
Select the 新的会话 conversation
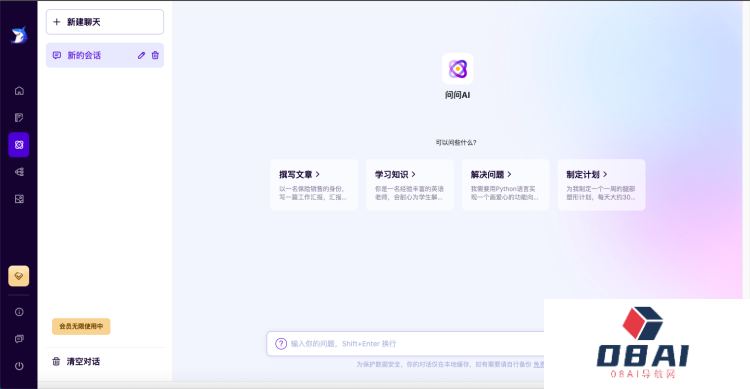pos(105,56)
